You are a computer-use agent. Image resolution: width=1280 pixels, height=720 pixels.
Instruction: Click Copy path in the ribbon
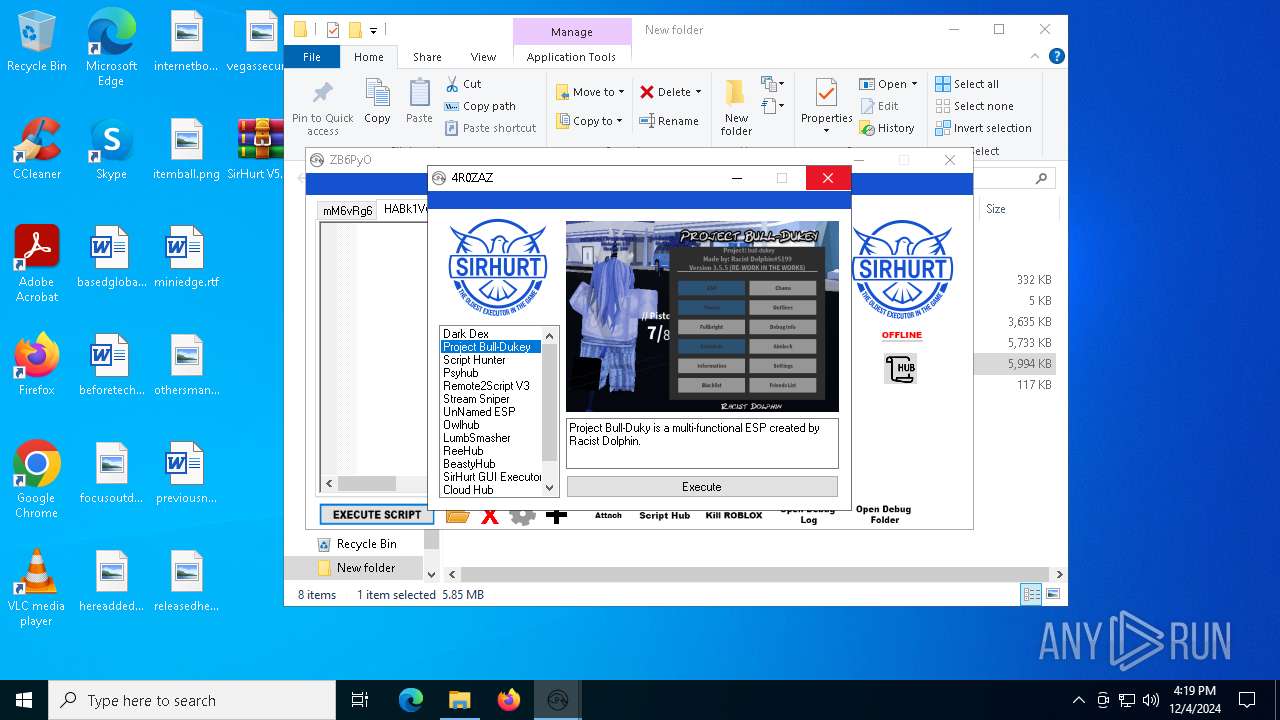(480, 106)
